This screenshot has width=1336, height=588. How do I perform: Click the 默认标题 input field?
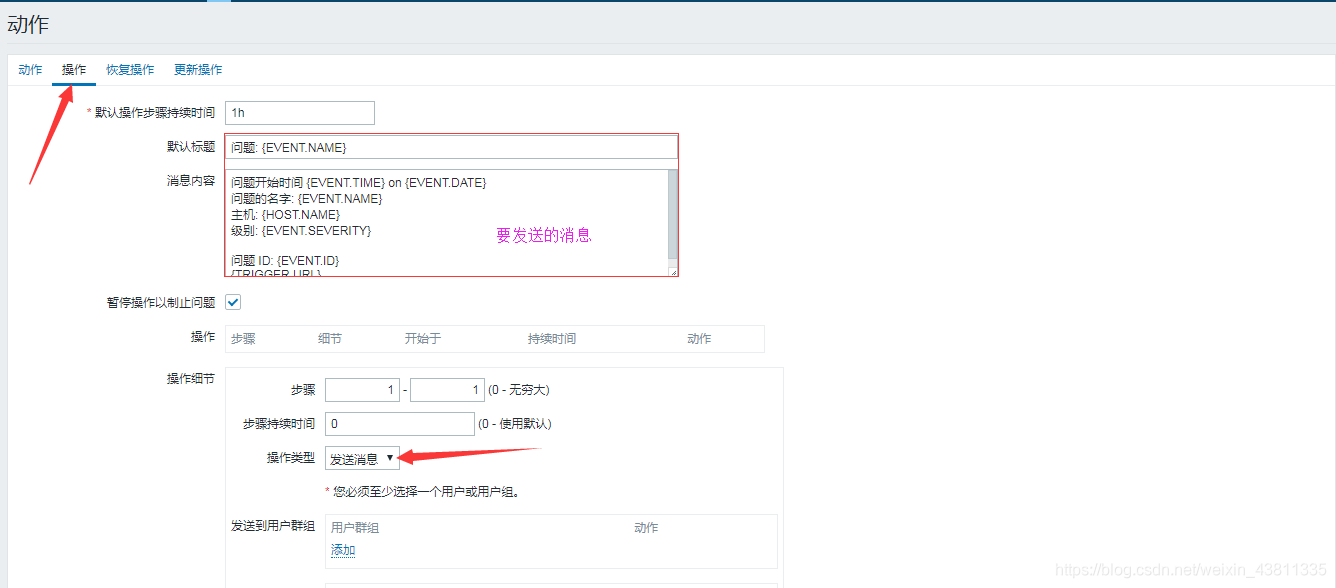click(x=451, y=147)
